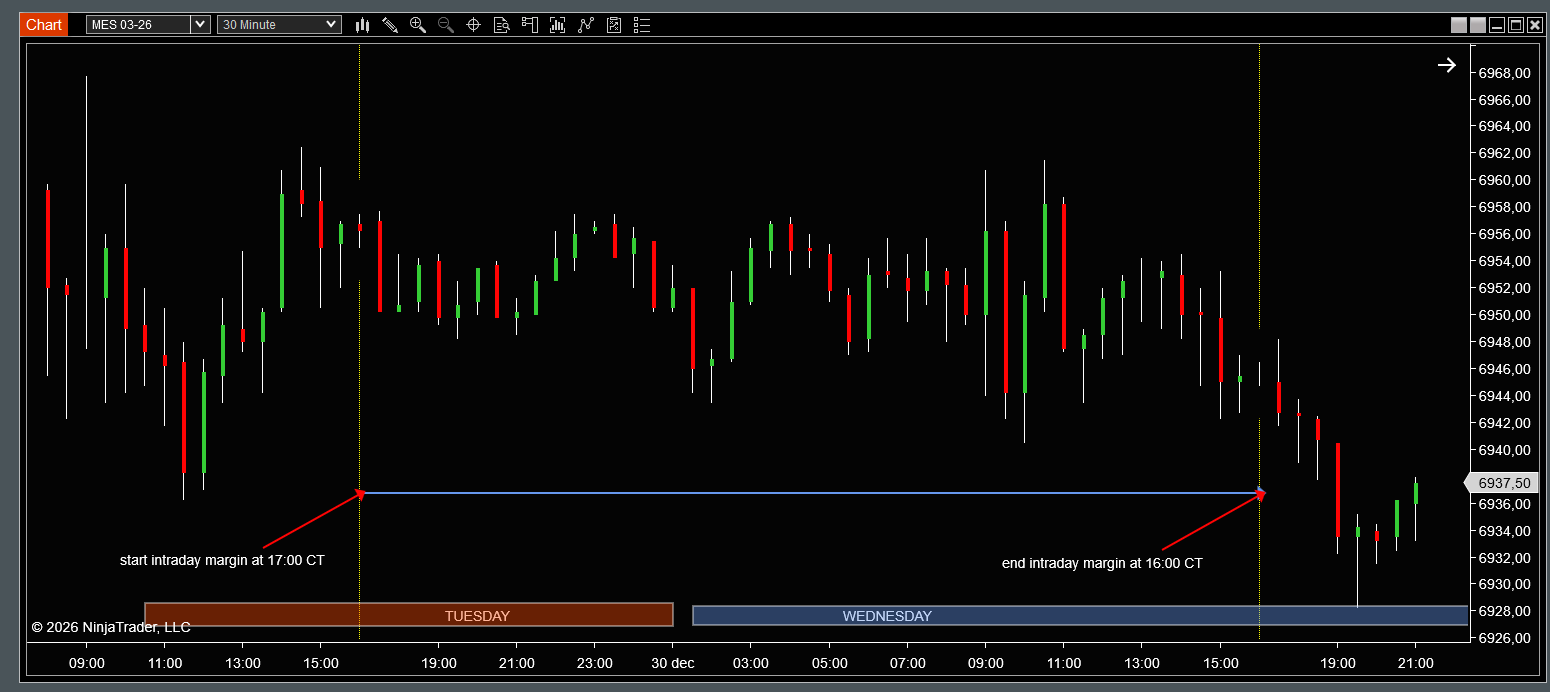Toggle the Chart Trader panel icon
Image resolution: width=1550 pixels, height=692 pixels.
pyautogui.click(x=529, y=25)
